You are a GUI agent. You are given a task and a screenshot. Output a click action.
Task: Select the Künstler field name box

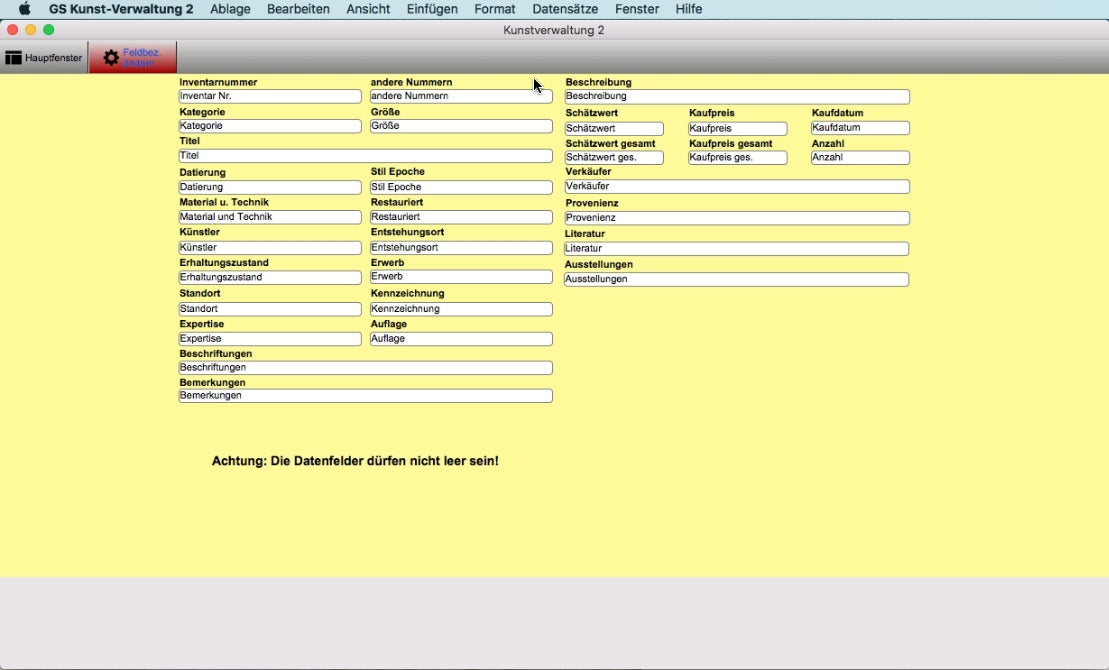[269, 248]
